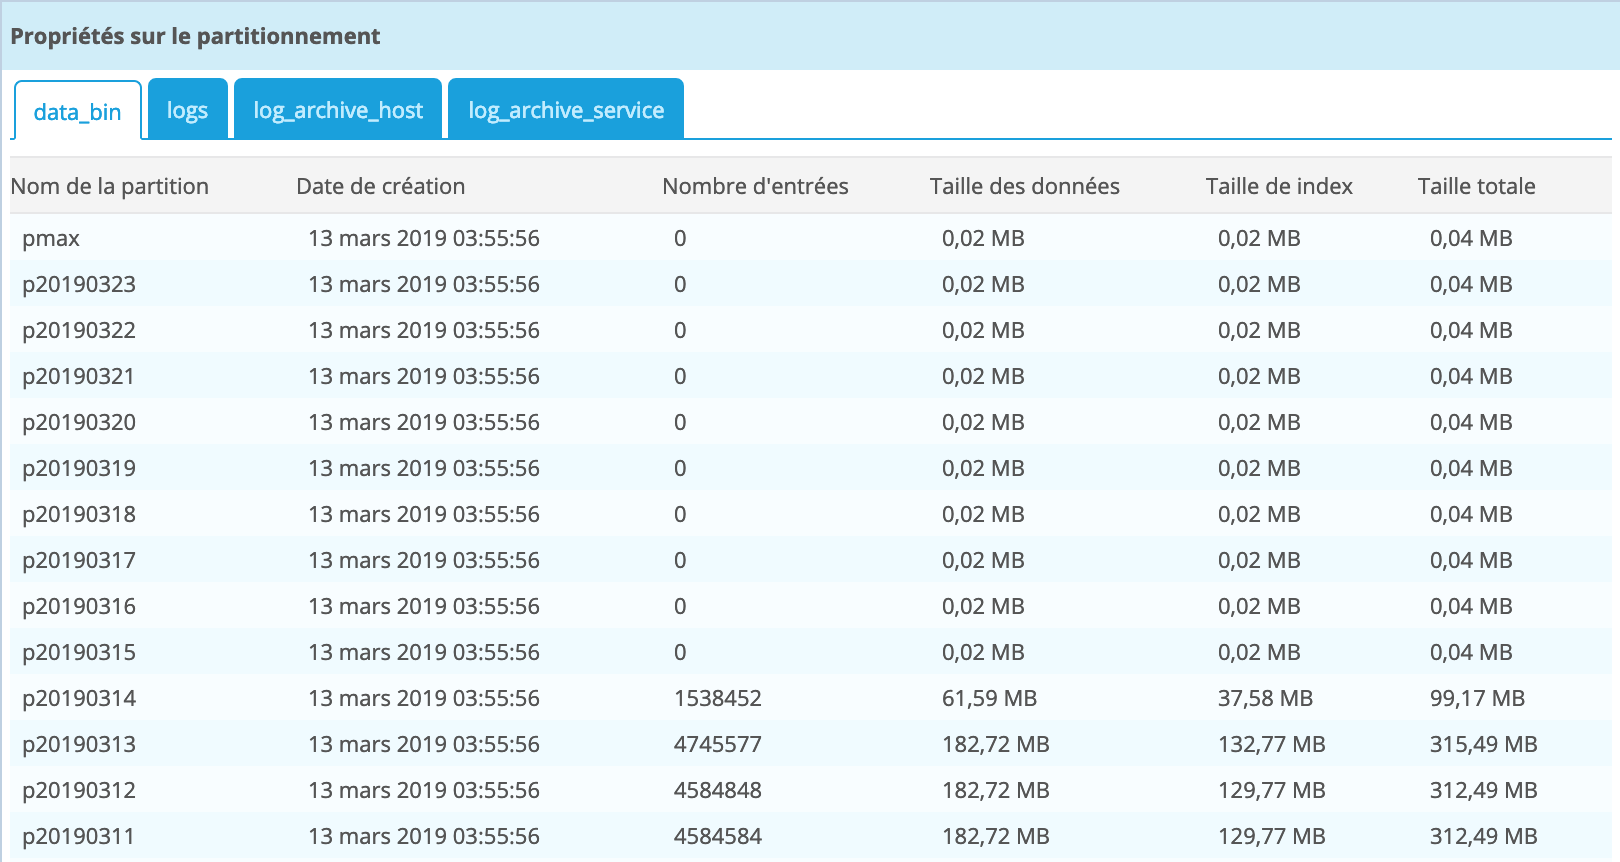Image resolution: width=1620 pixels, height=862 pixels.
Task: Select partition p20190323
Action: coord(811,284)
